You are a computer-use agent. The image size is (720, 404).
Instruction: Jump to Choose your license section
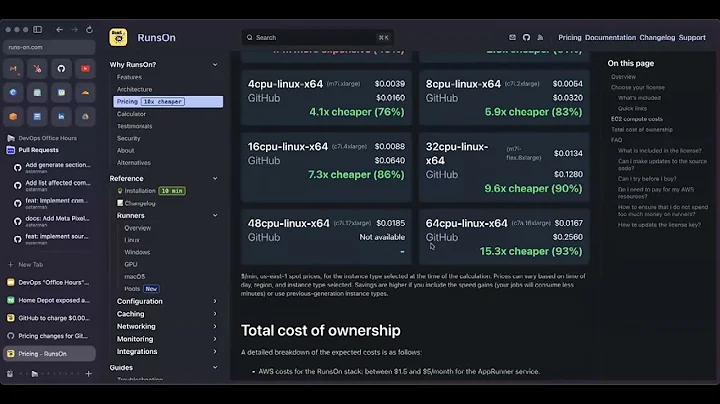pyautogui.click(x=637, y=87)
